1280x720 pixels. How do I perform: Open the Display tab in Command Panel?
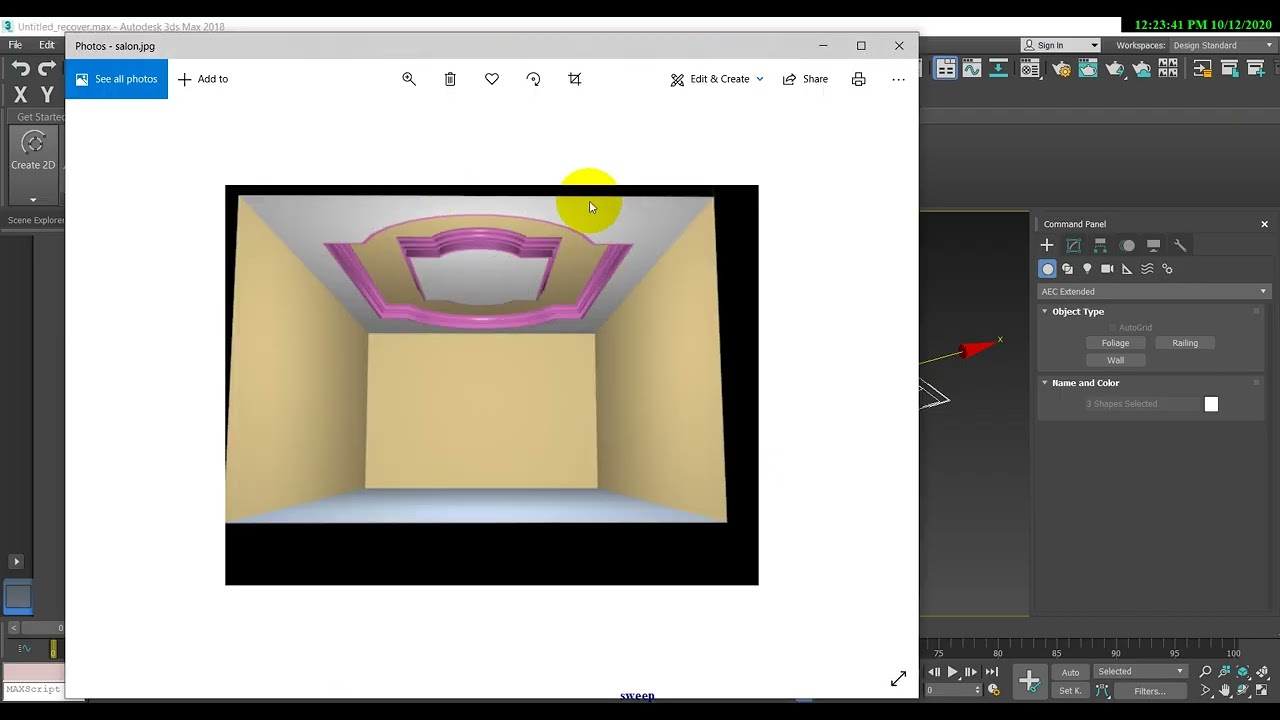click(1153, 245)
